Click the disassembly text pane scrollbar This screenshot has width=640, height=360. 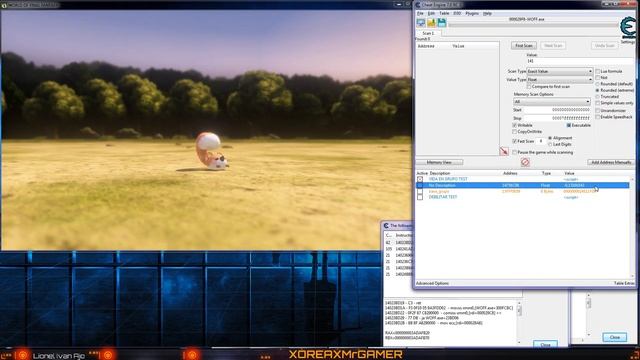(519, 322)
